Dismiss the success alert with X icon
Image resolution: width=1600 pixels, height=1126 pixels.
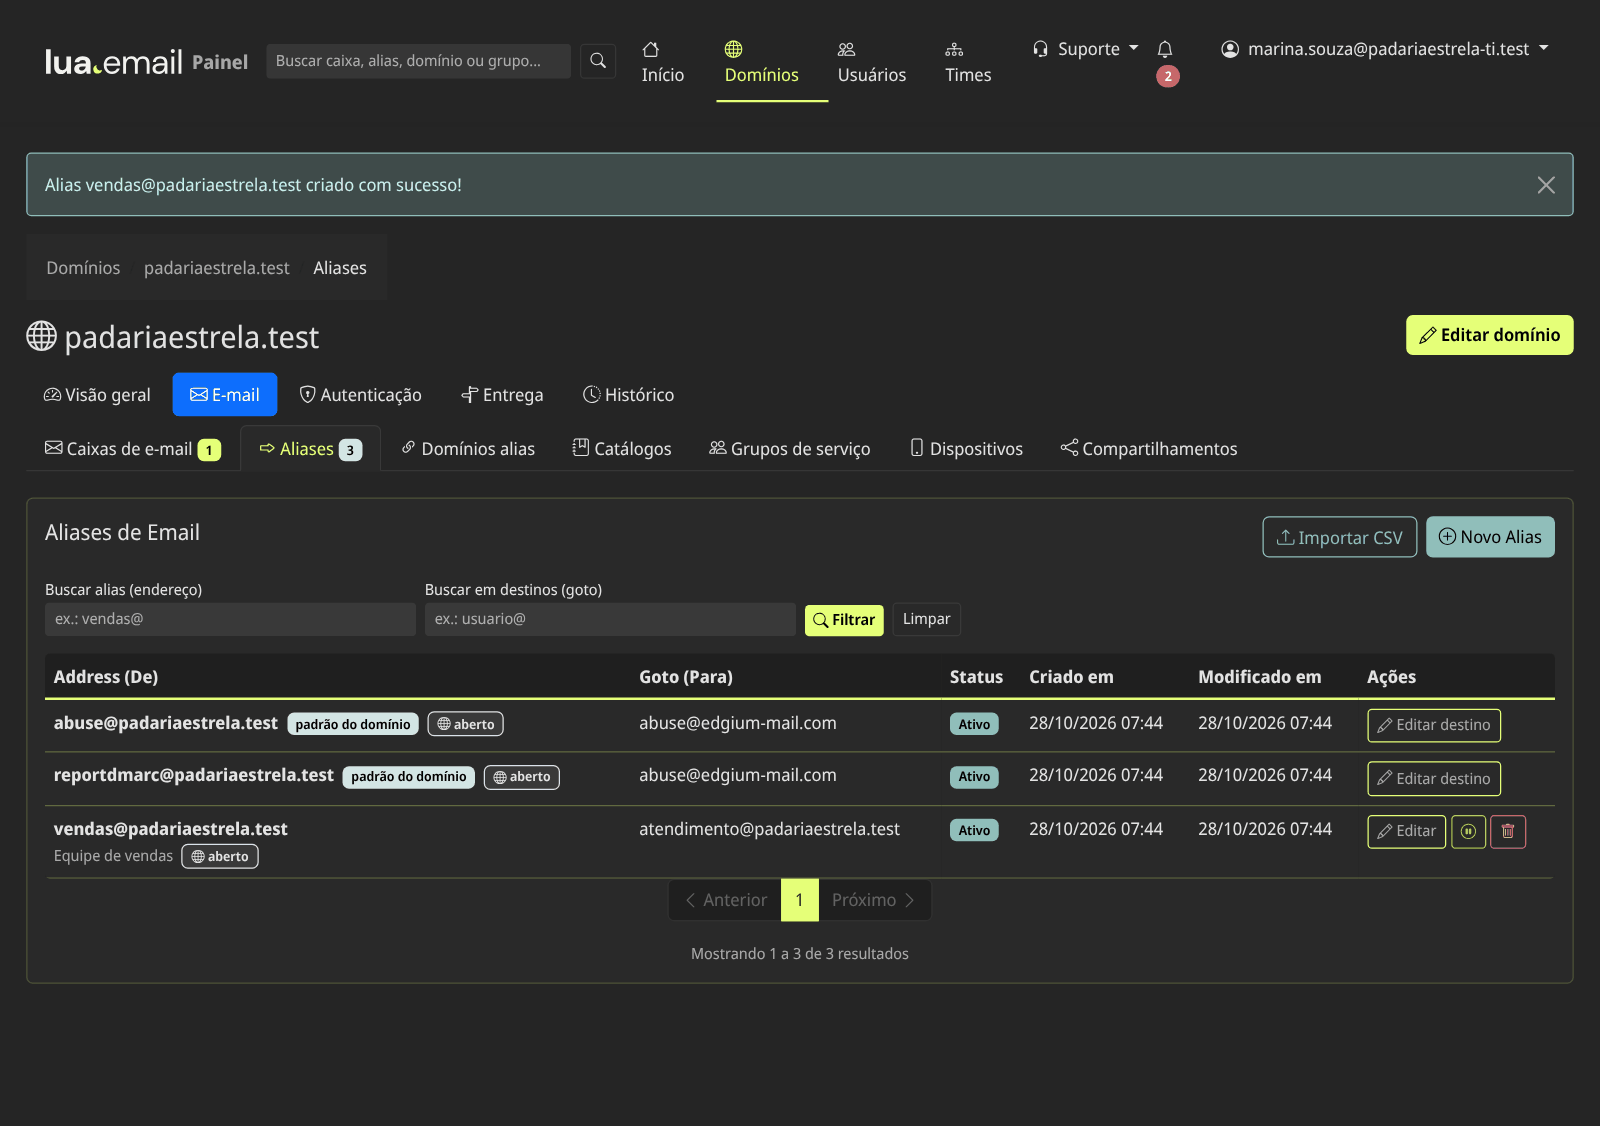click(1546, 185)
